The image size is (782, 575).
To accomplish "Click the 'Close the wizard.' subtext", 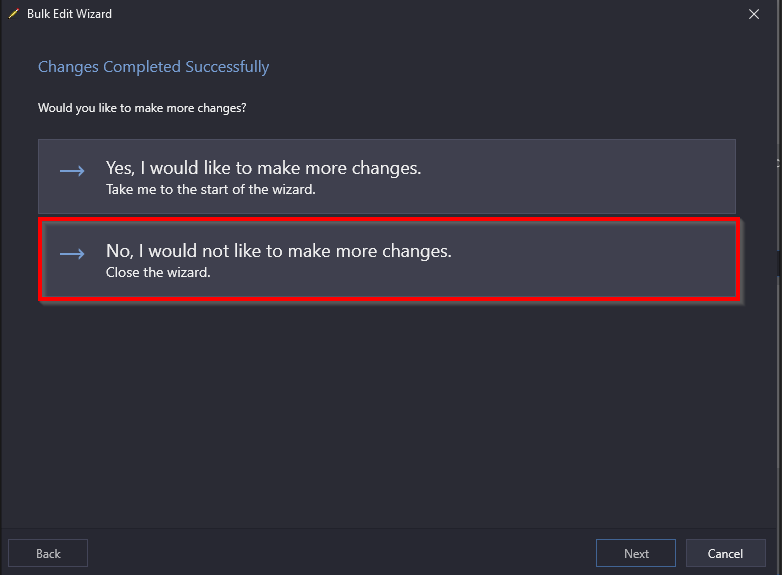I will pyautogui.click(x=158, y=272).
